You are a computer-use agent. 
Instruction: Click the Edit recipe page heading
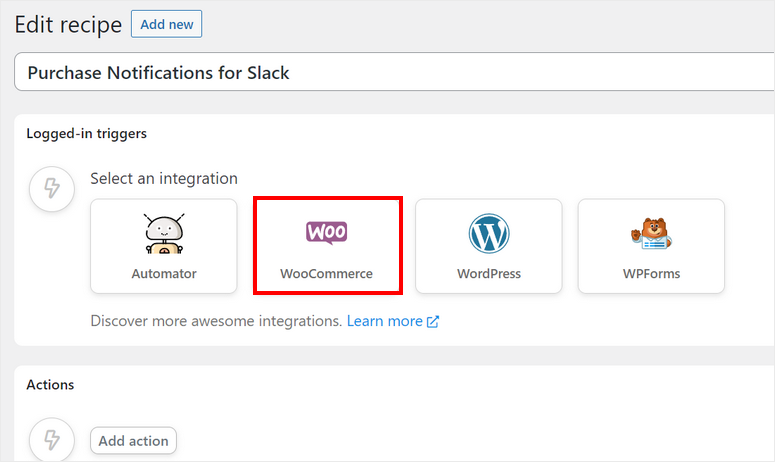click(x=68, y=24)
